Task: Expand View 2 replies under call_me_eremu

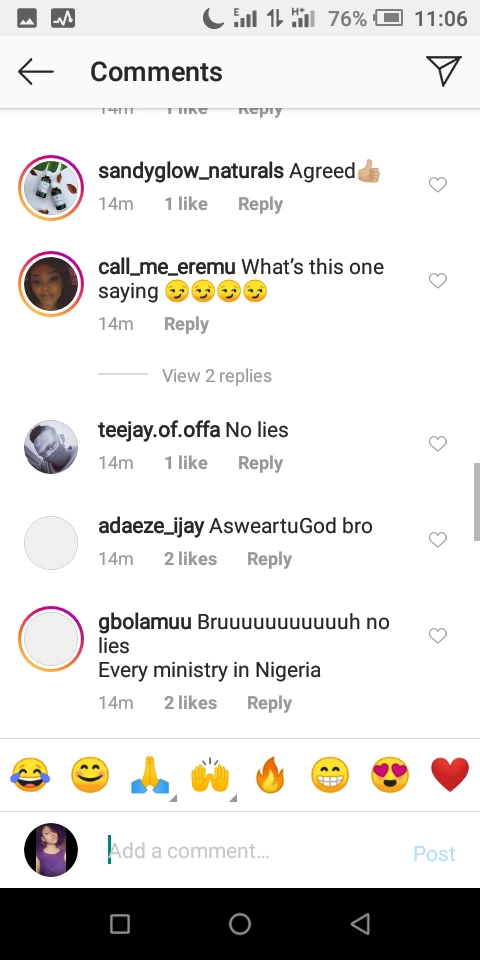Action: 217,376
